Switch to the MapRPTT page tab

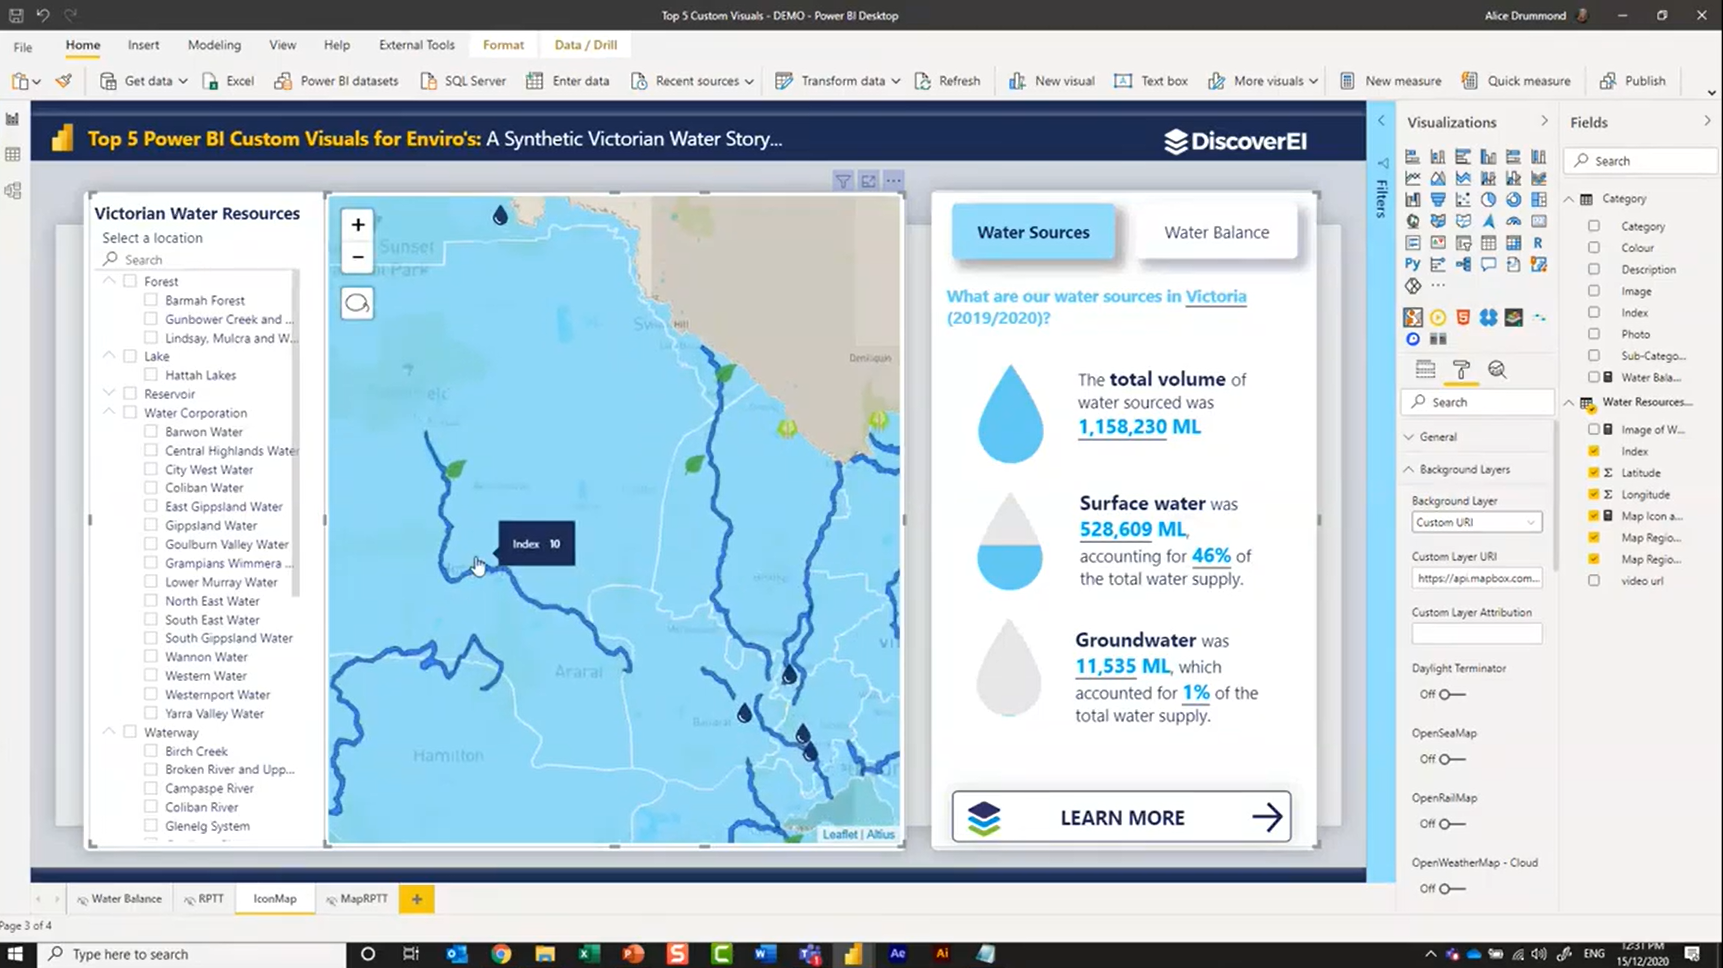click(356, 899)
